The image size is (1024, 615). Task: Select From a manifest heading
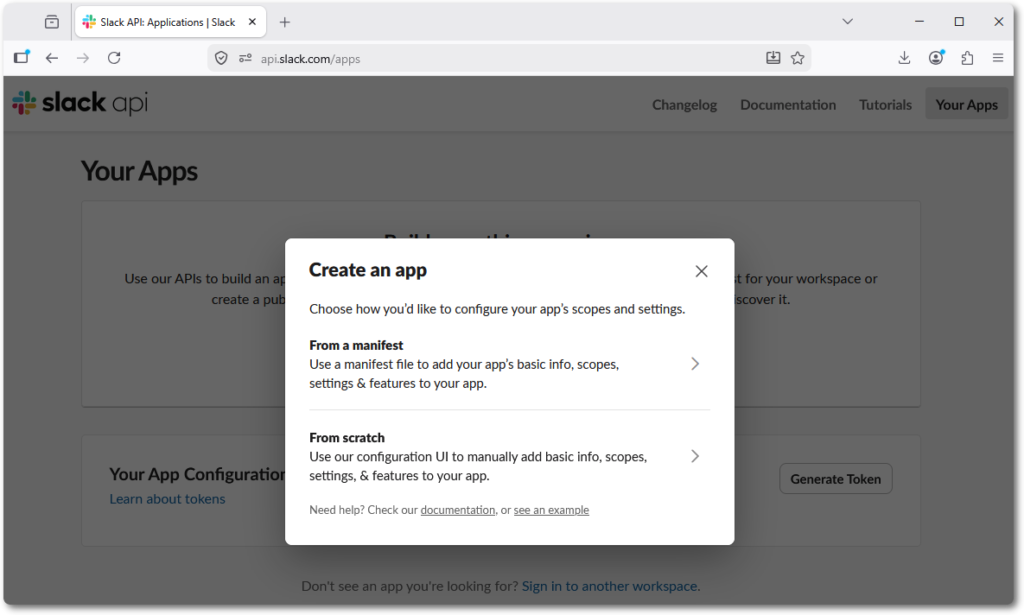pos(356,345)
